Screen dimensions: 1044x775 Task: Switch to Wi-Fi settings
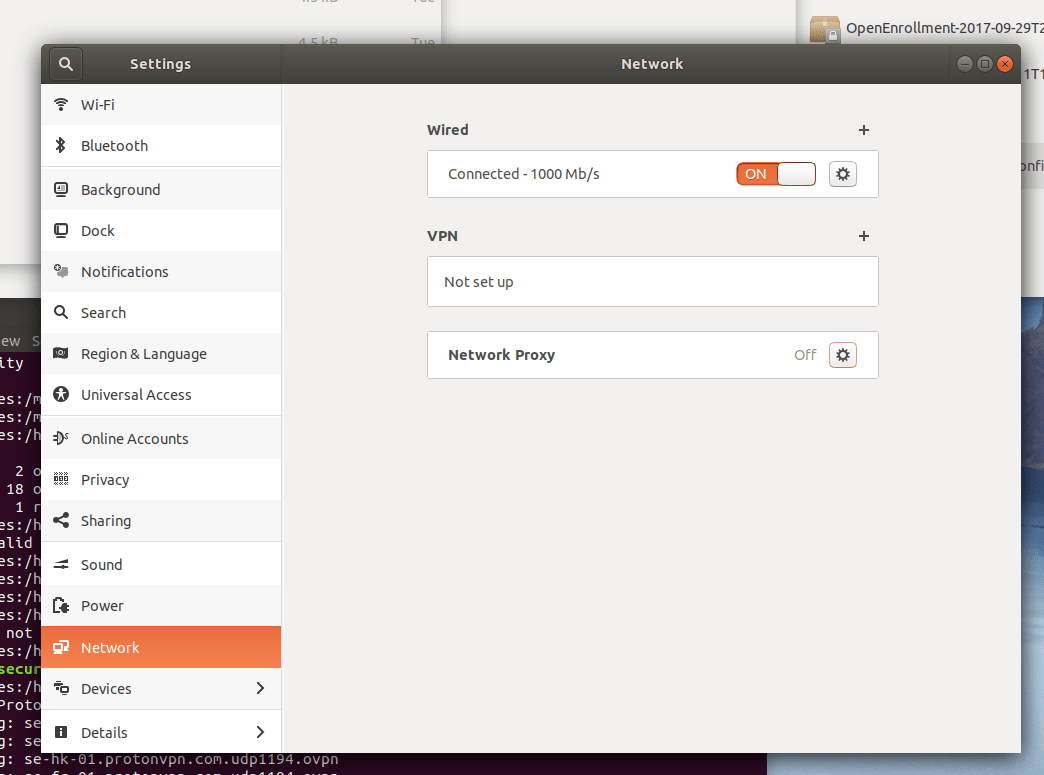(x=61, y=104)
